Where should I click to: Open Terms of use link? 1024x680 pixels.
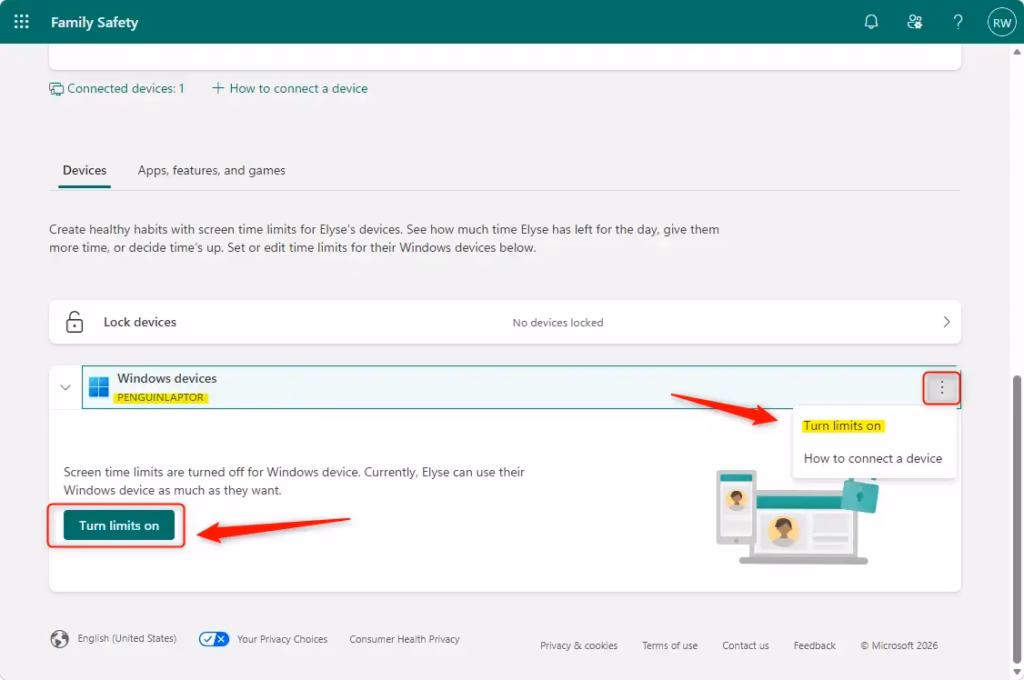point(669,645)
